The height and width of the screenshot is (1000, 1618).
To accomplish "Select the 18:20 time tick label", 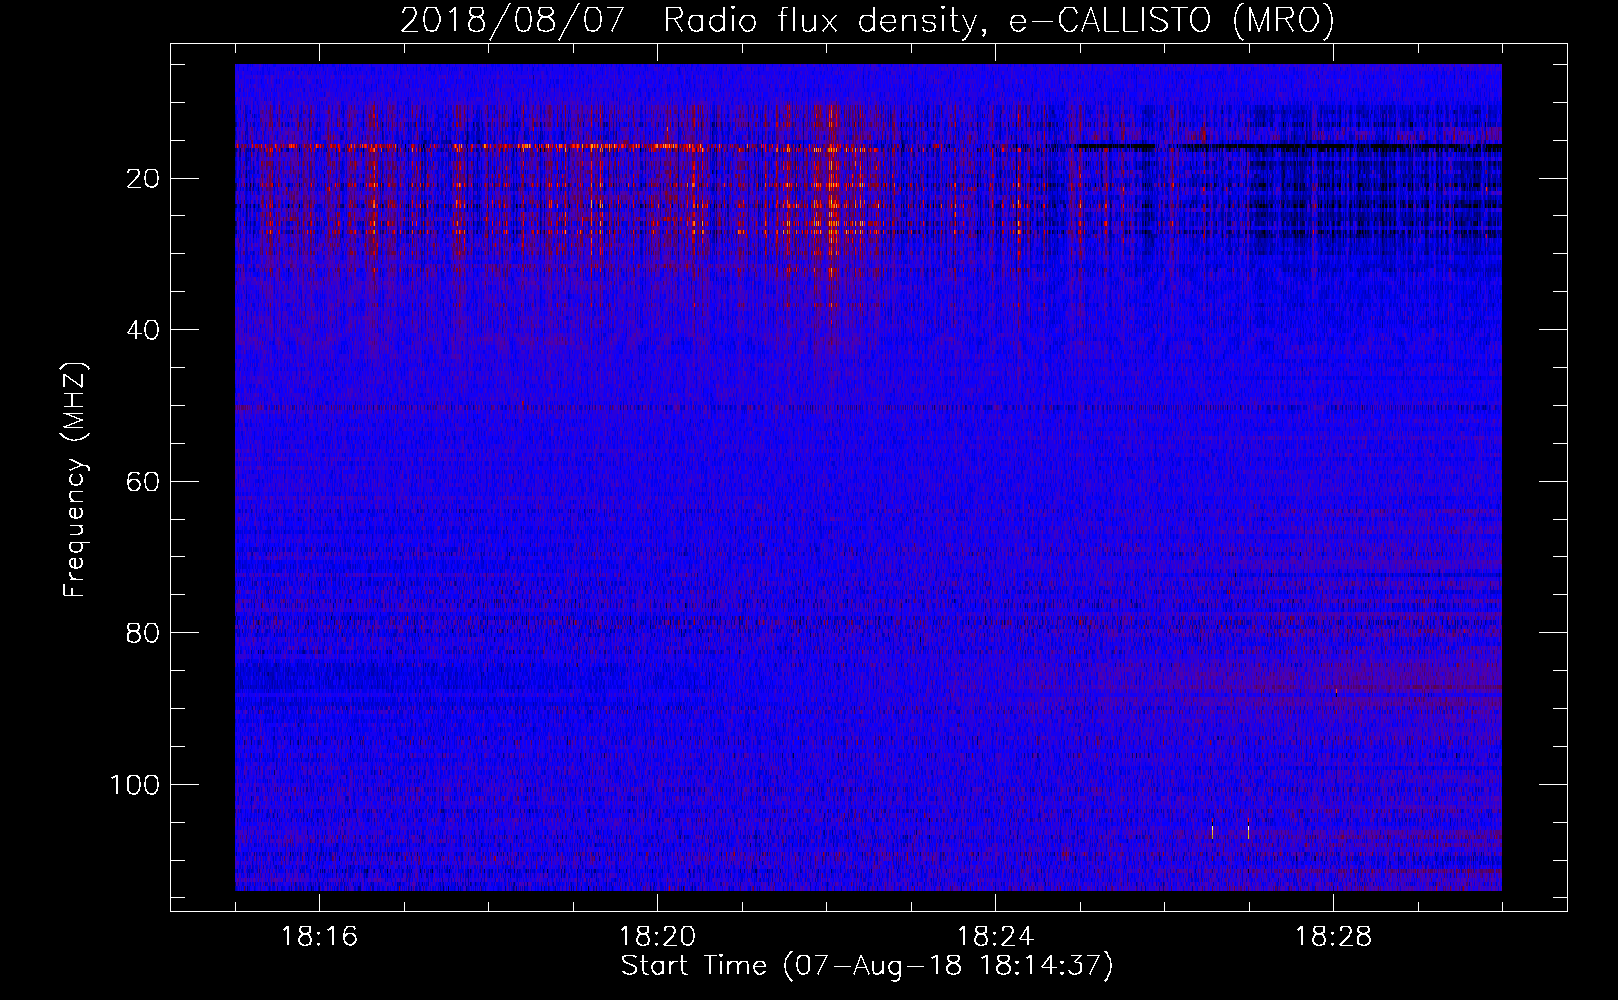I will coord(657,937).
